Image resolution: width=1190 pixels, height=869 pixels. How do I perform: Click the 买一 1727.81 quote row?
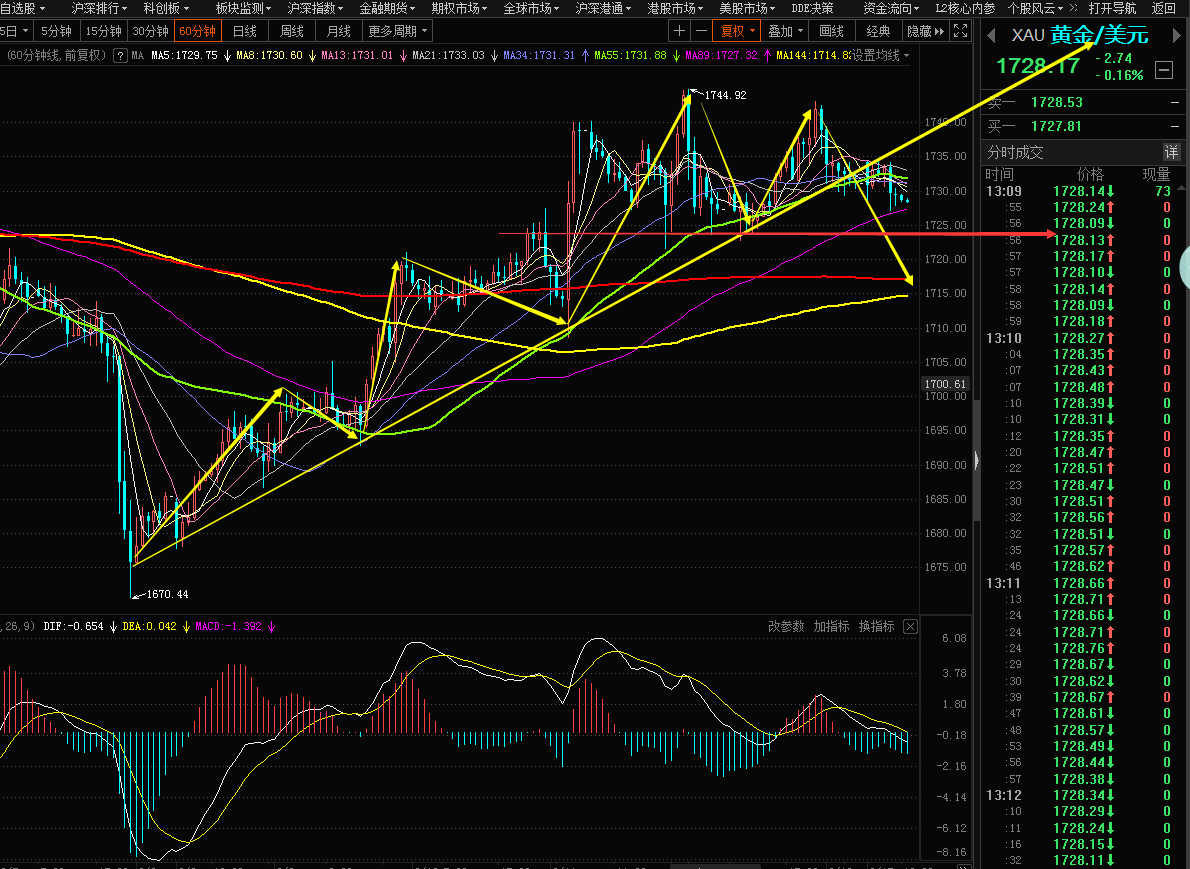(1083, 126)
